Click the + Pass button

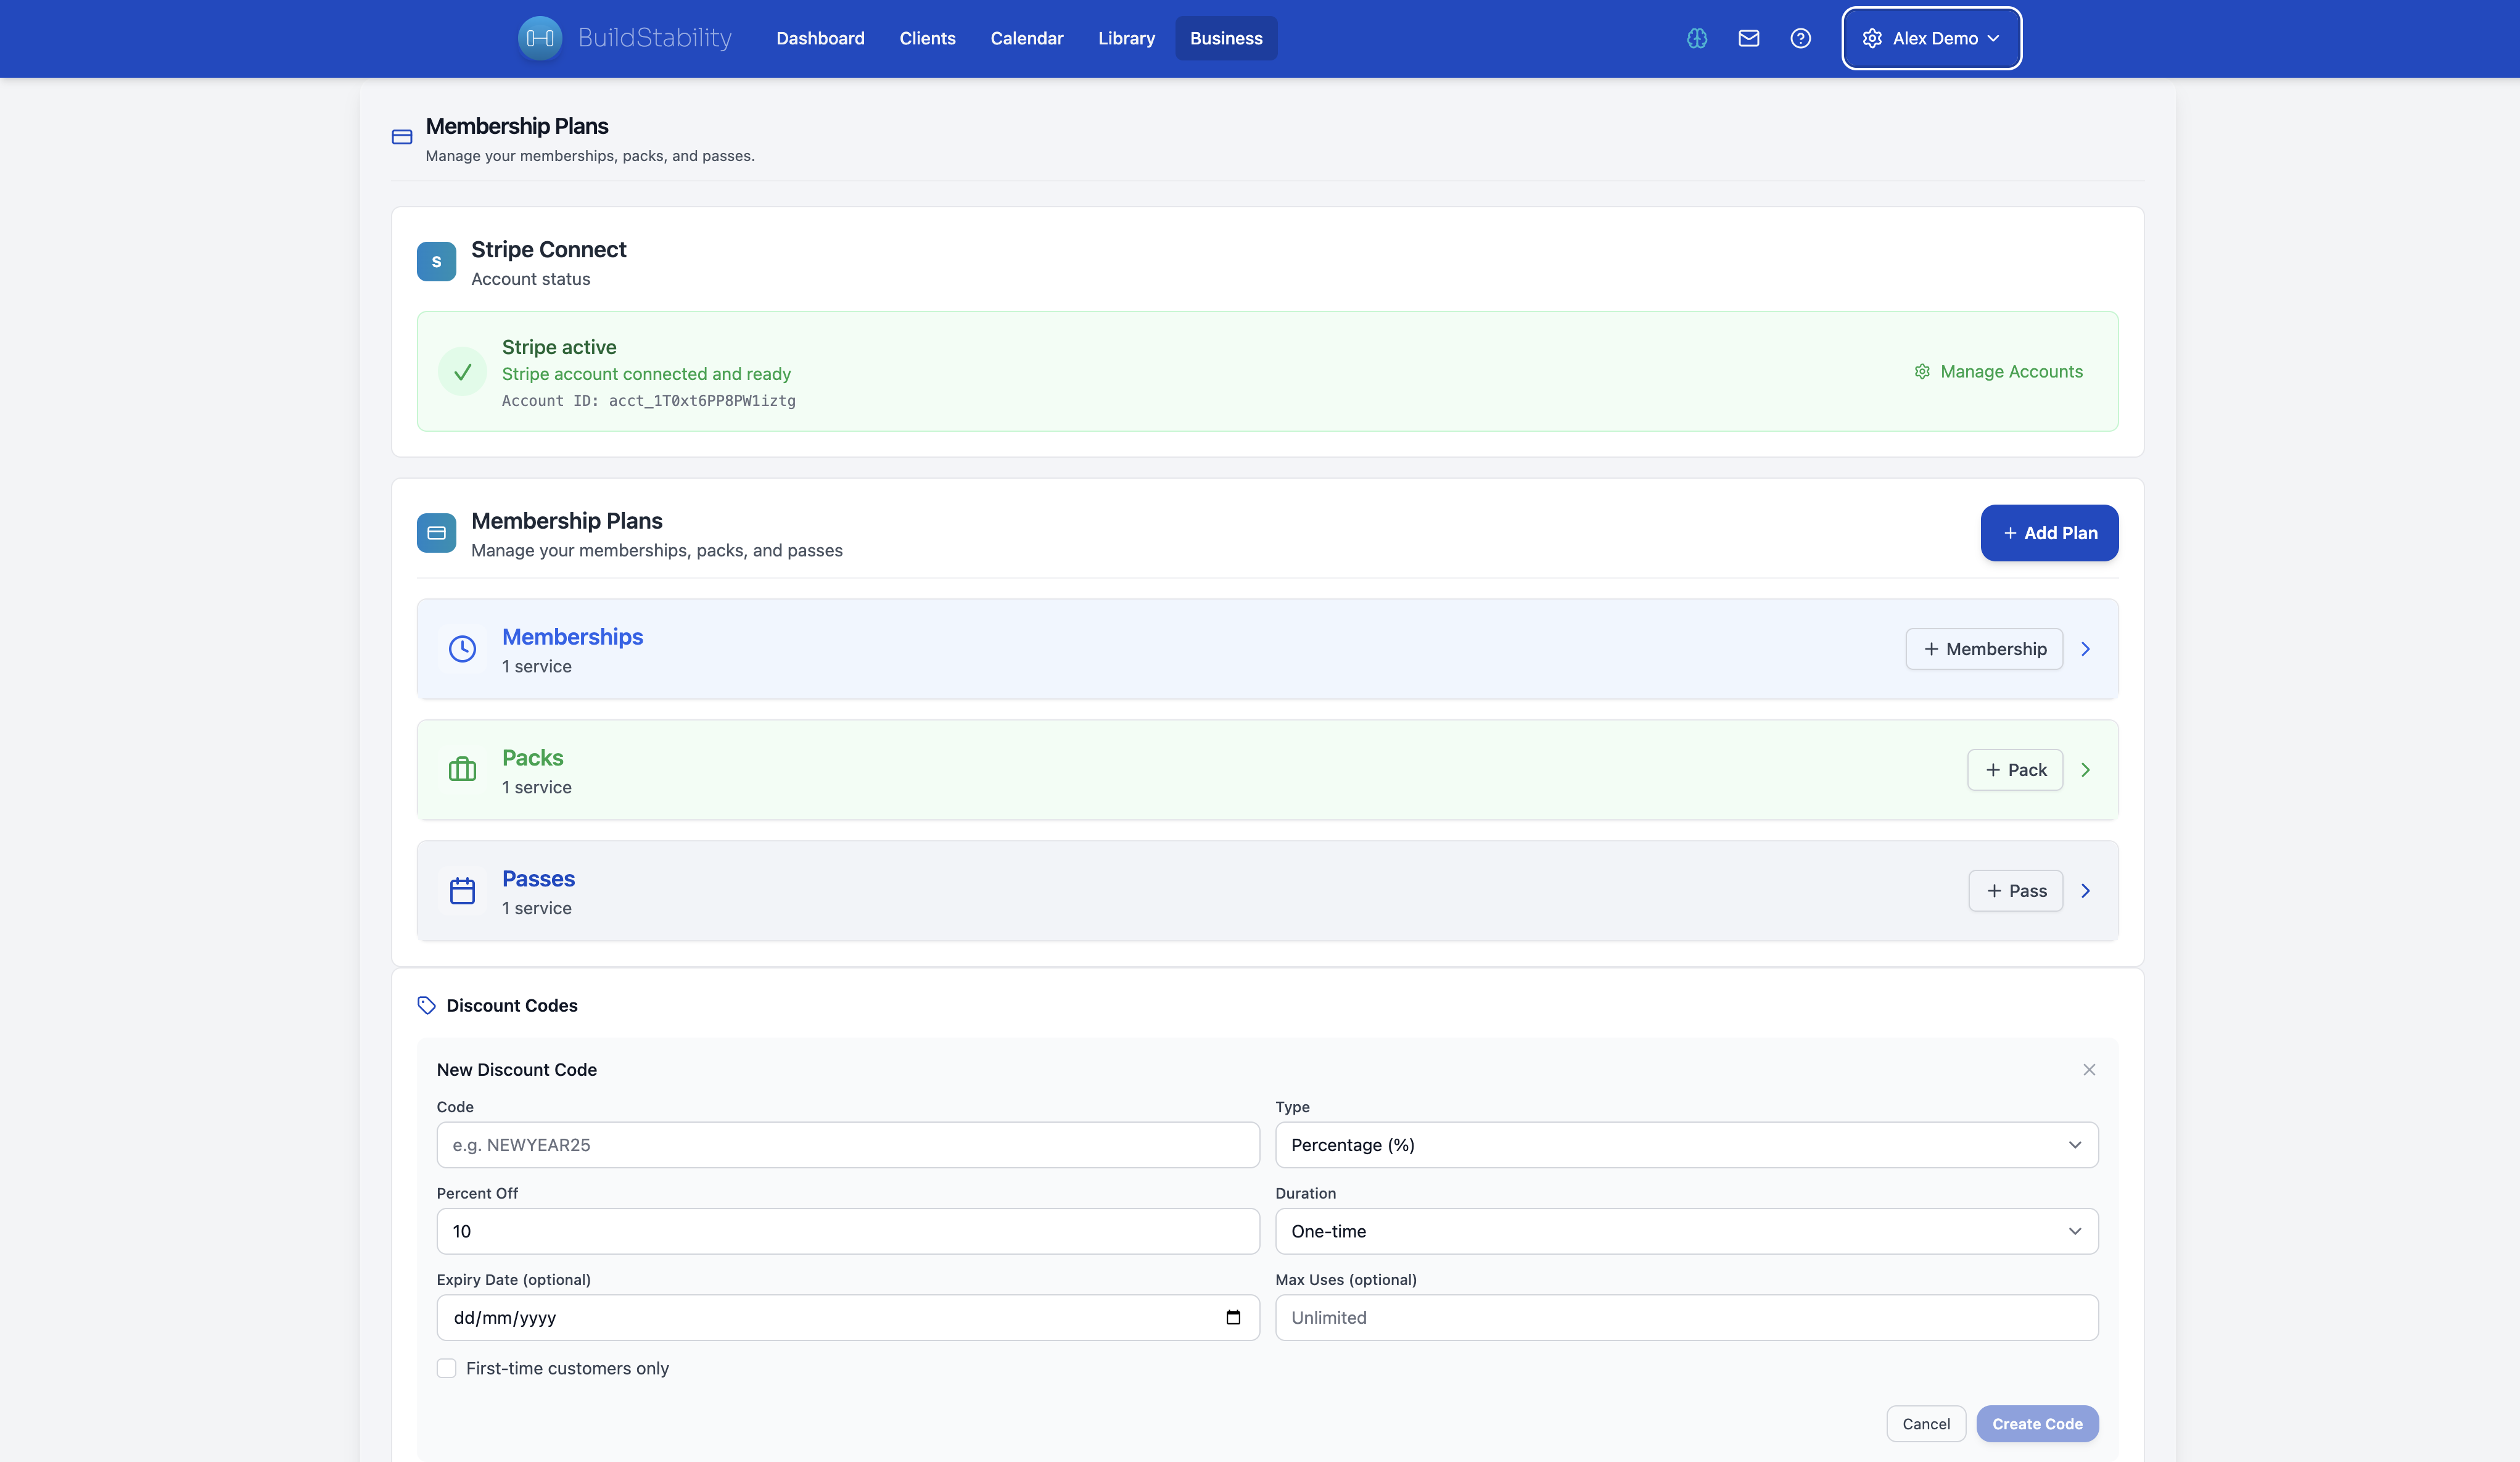point(2015,891)
